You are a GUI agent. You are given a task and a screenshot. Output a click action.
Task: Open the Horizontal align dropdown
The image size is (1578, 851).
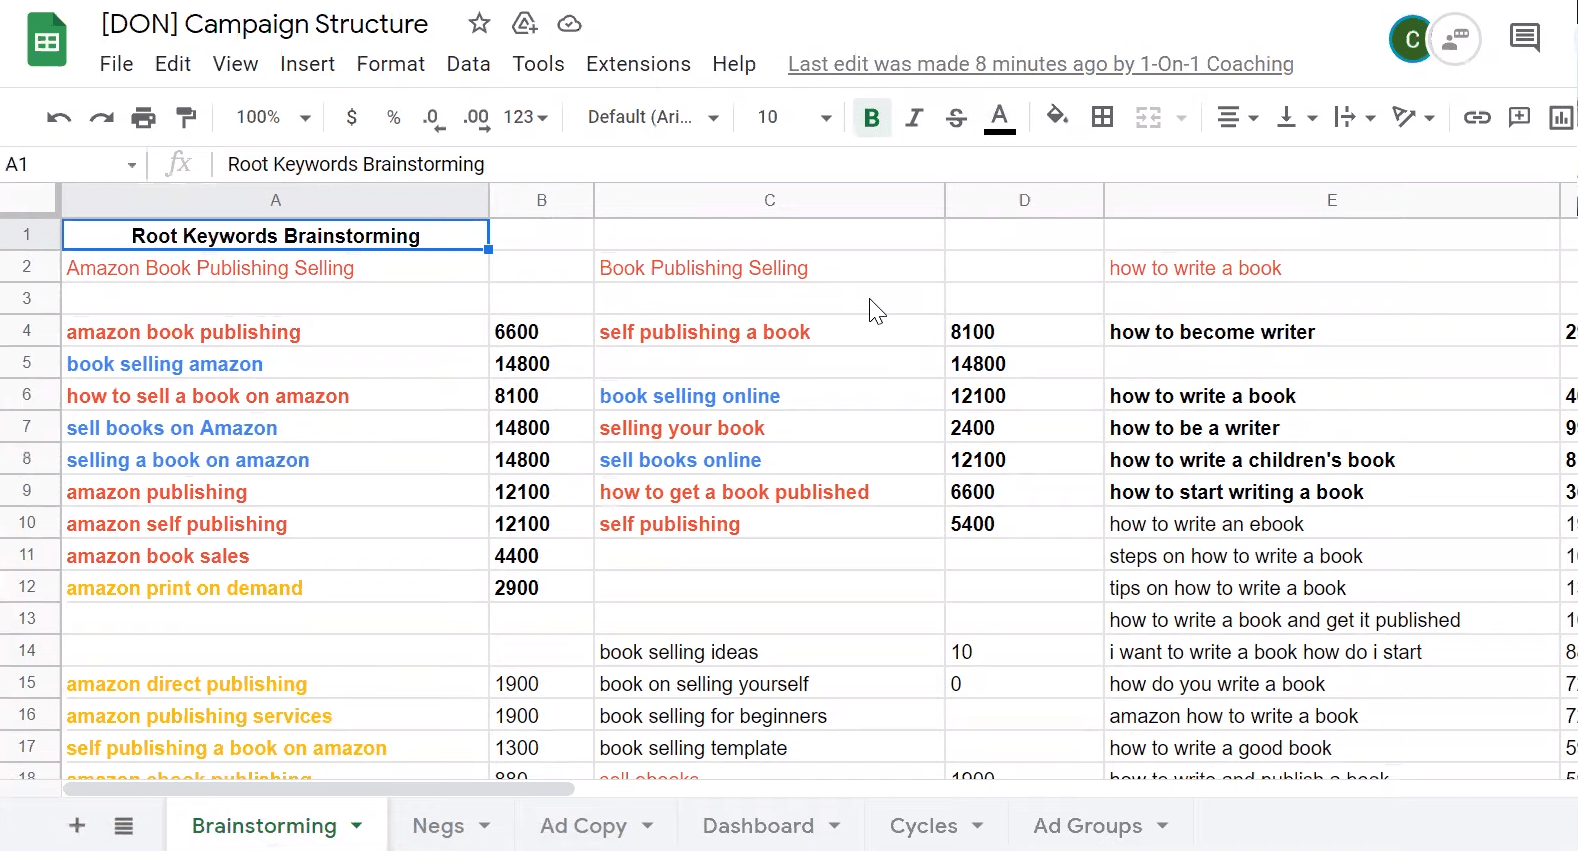click(x=1237, y=118)
